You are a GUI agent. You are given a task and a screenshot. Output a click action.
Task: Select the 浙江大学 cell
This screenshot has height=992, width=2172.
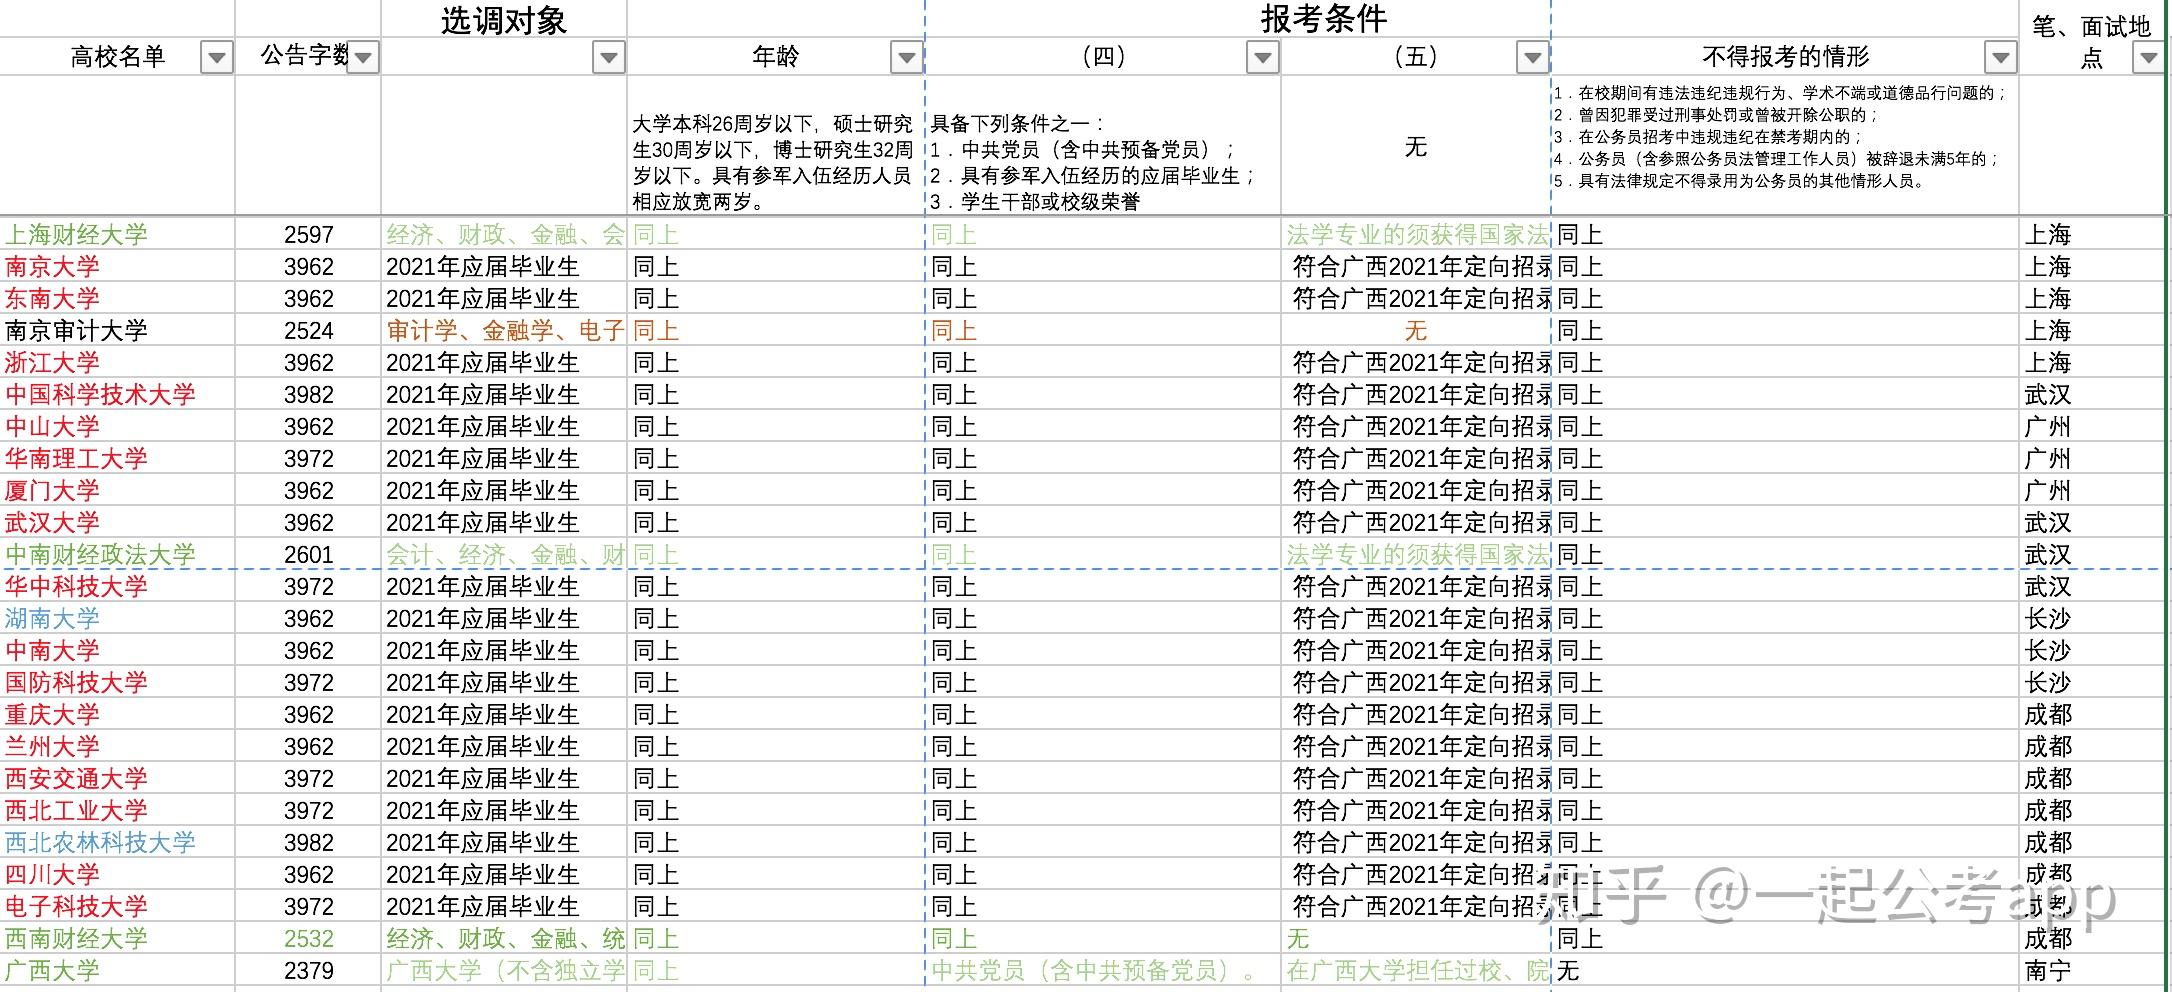(118, 363)
